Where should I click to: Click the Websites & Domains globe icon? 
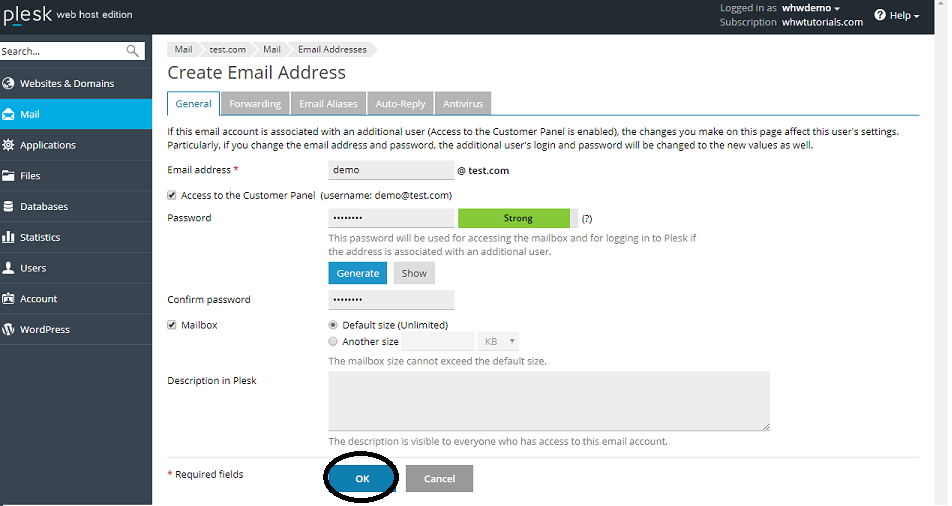(x=9, y=84)
